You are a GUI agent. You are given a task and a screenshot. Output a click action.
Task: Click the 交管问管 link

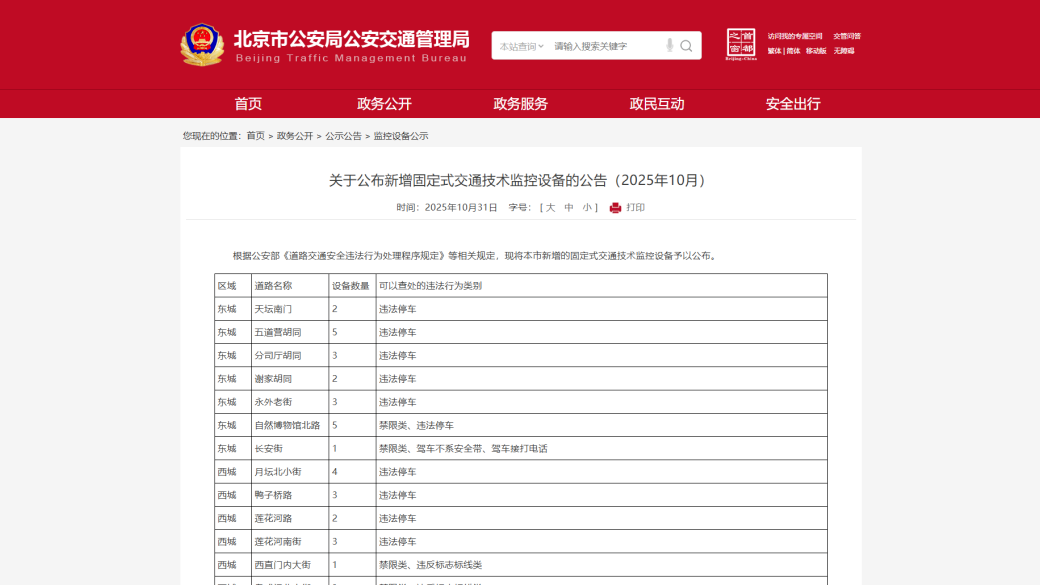tap(847, 35)
